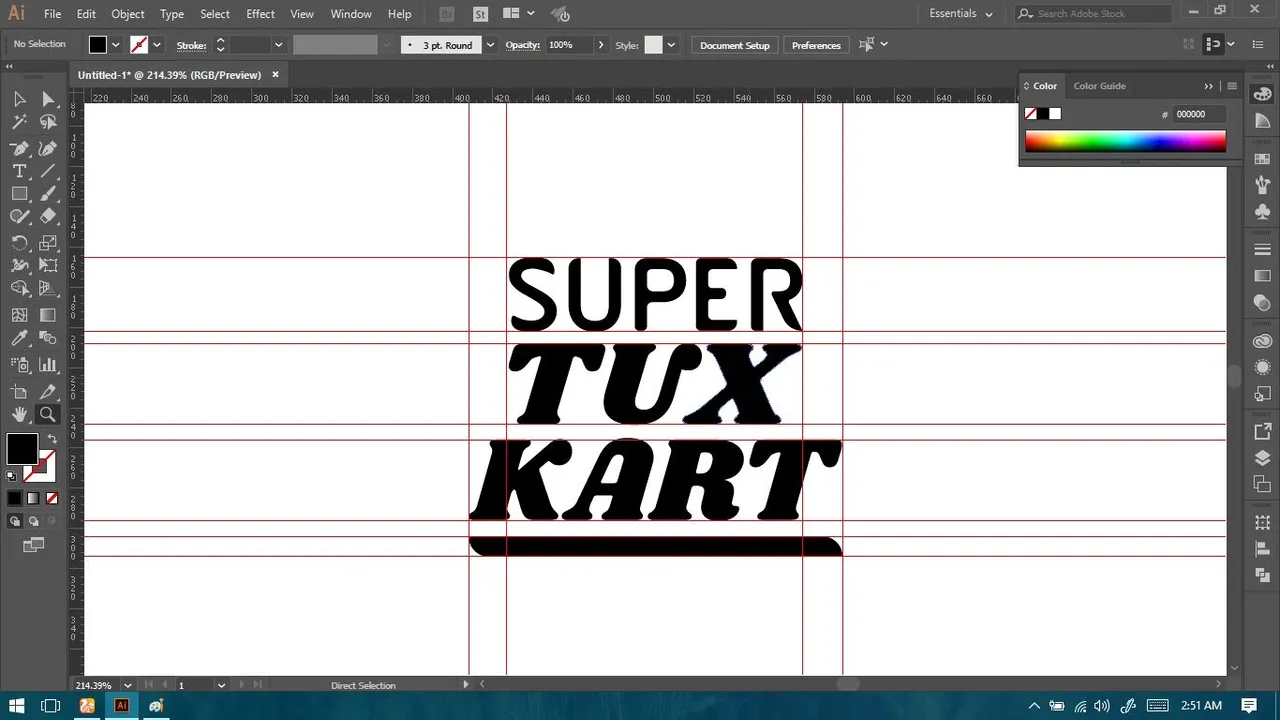This screenshot has width=1280, height=720.
Task: Set paint mode to None
Action: coord(52,498)
